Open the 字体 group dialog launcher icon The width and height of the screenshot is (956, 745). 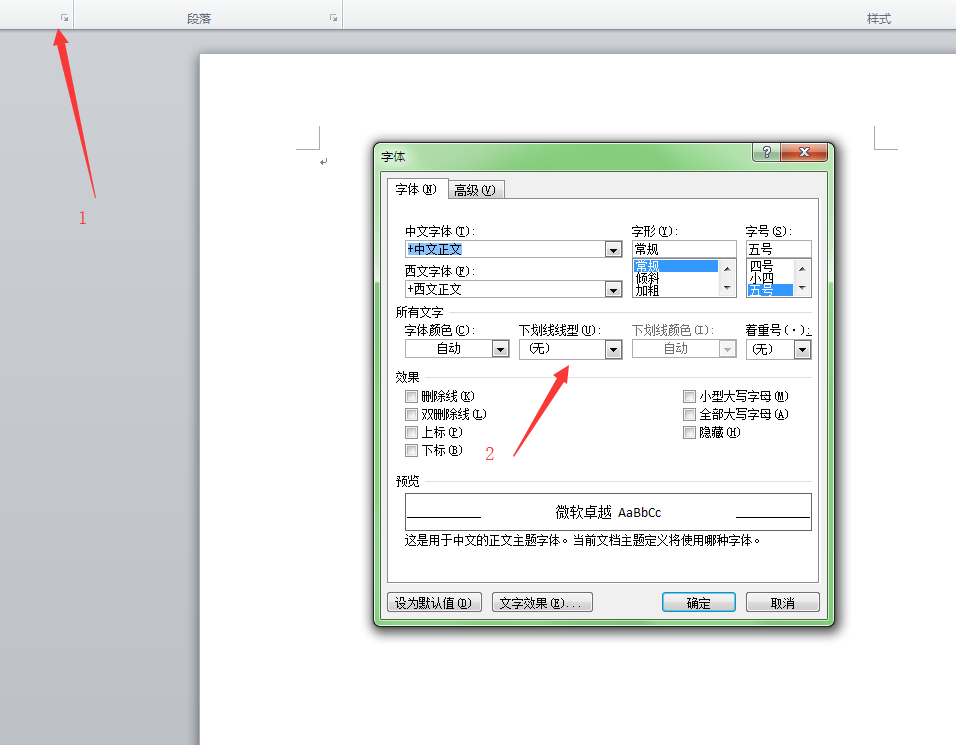63,15
